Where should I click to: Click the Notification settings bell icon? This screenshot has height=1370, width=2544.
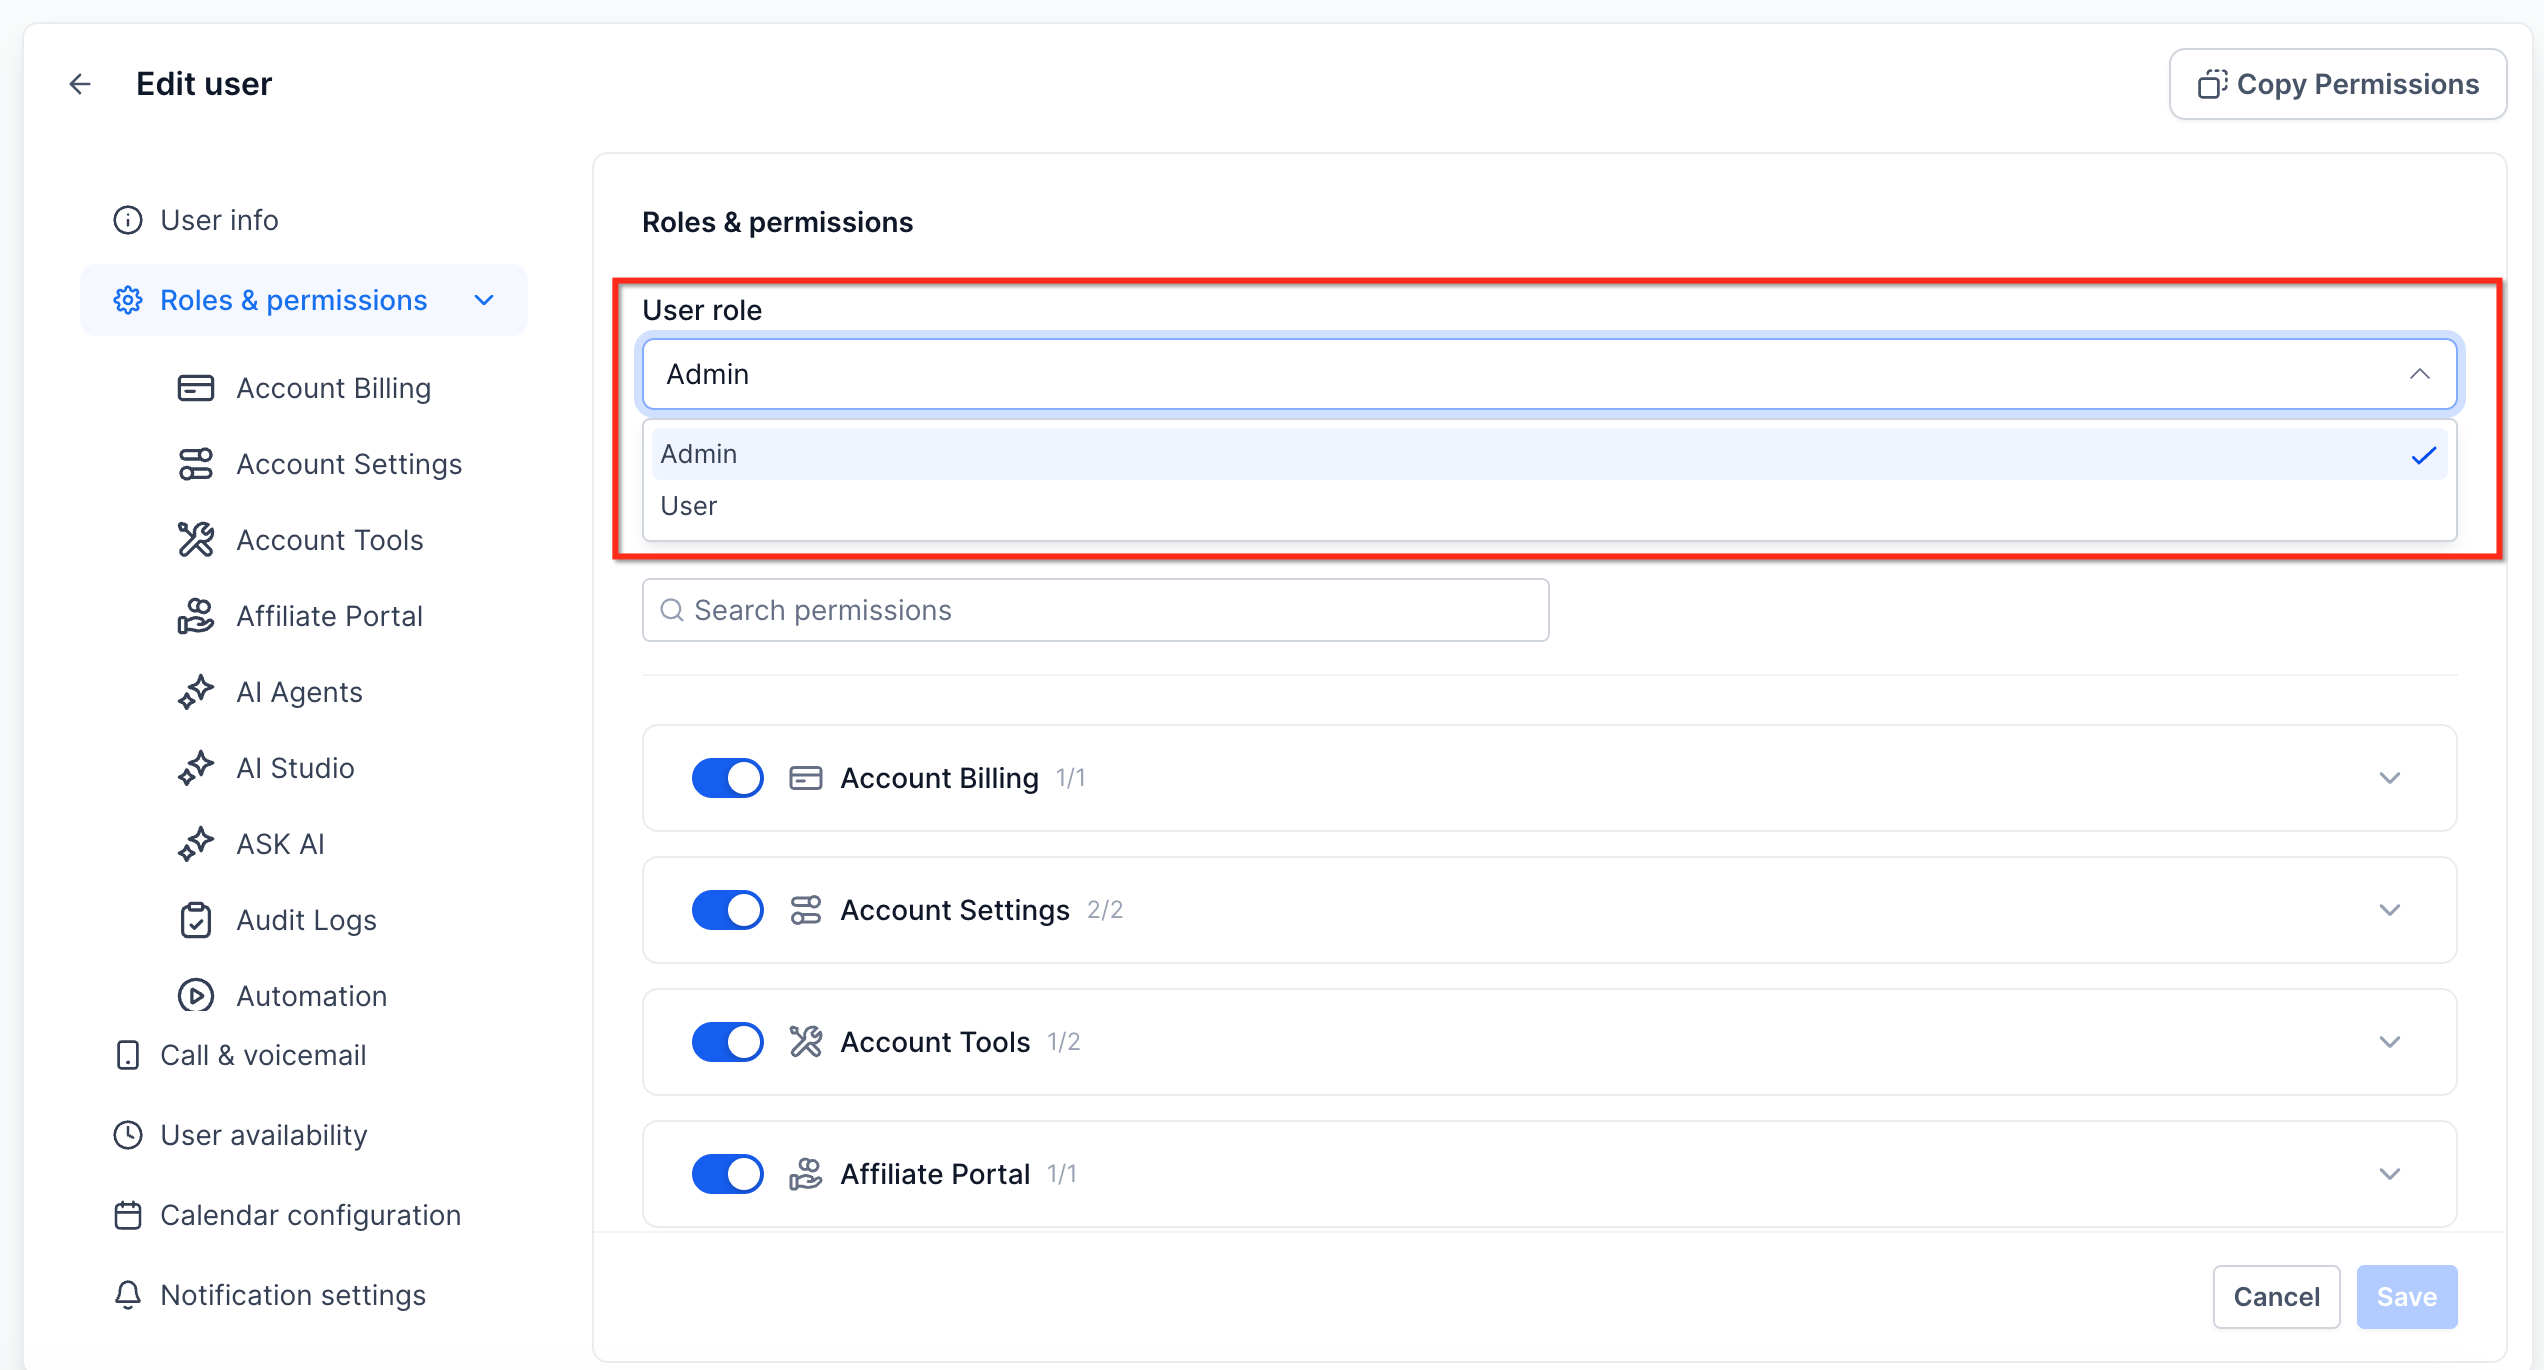[x=128, y=1295]
